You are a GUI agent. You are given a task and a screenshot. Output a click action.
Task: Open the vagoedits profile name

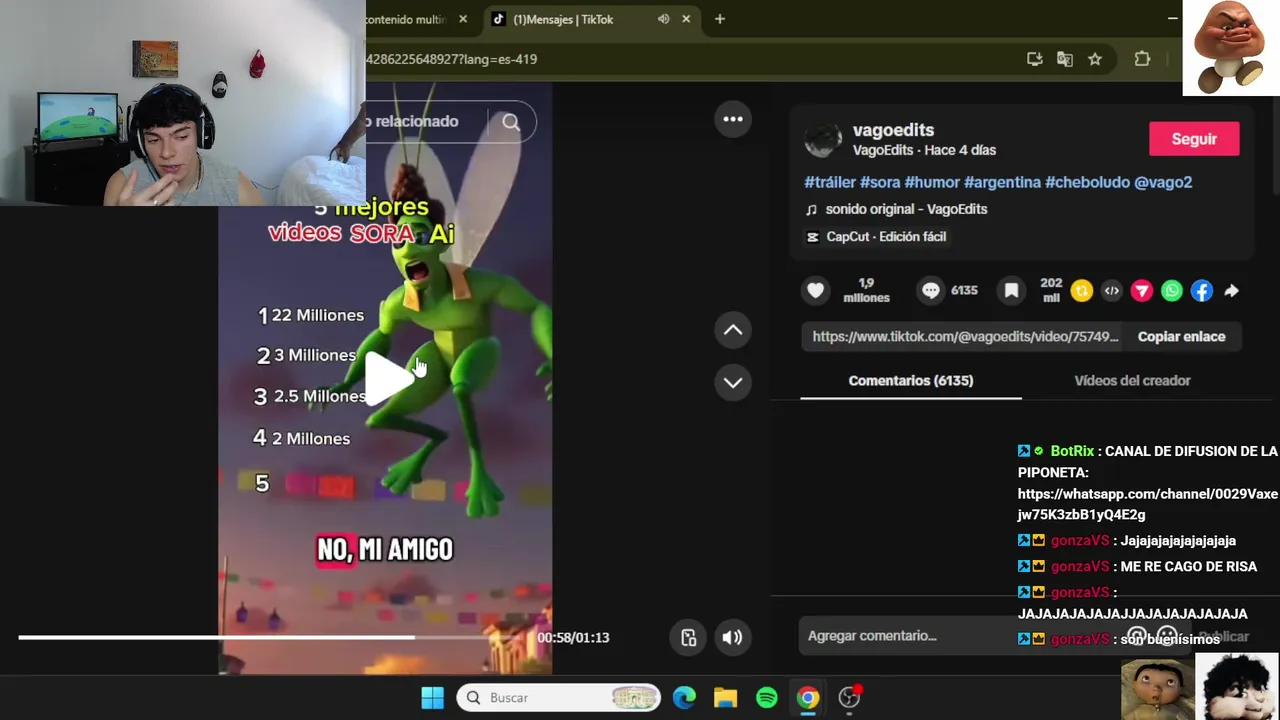[x=893, y=130]
